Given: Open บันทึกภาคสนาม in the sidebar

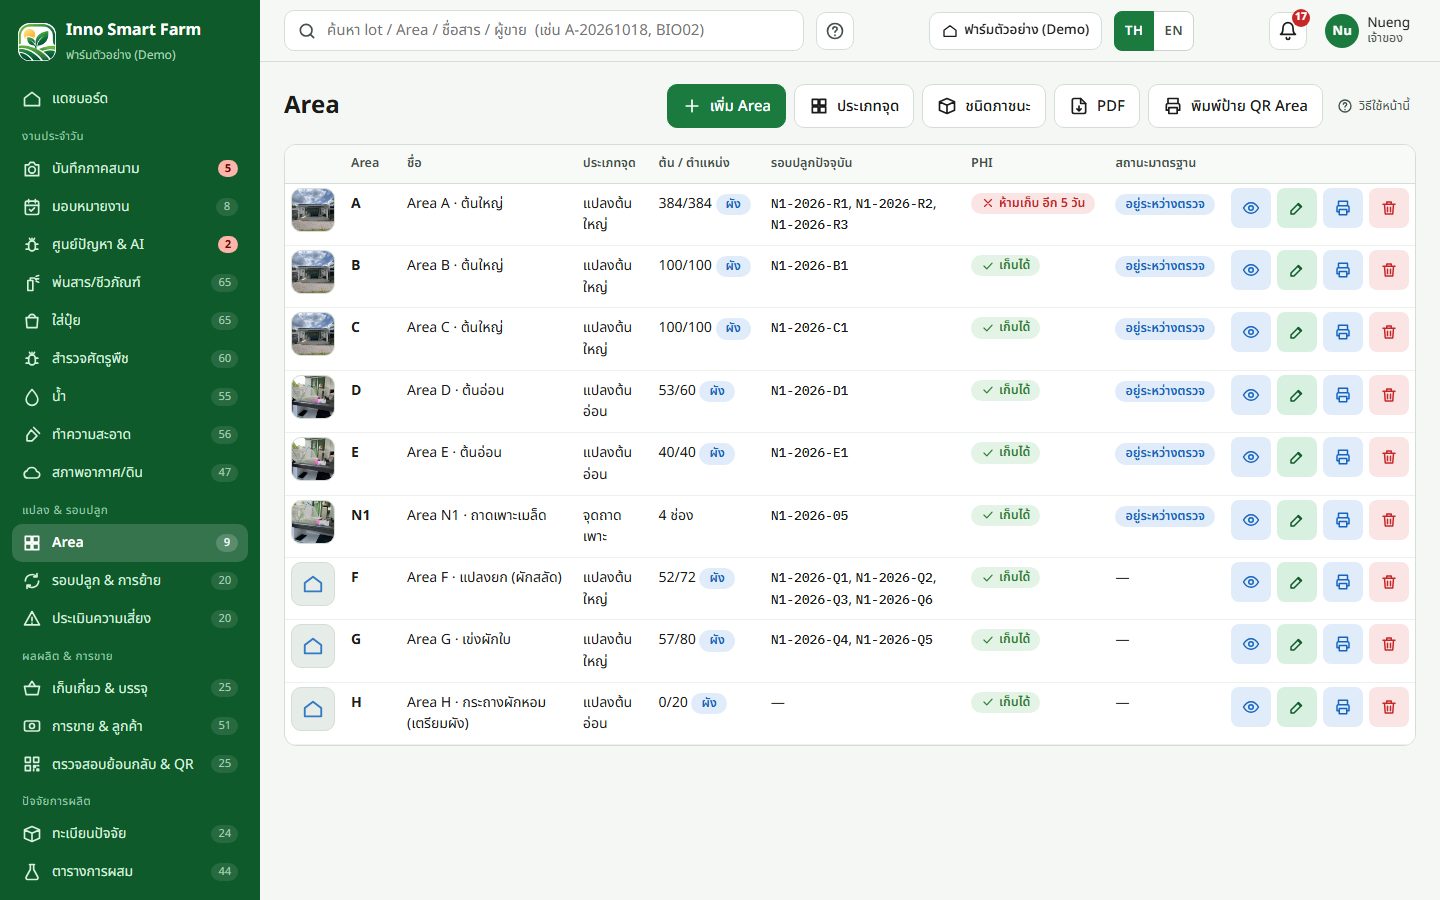Looking at the screenshot, I should [130, 168].
